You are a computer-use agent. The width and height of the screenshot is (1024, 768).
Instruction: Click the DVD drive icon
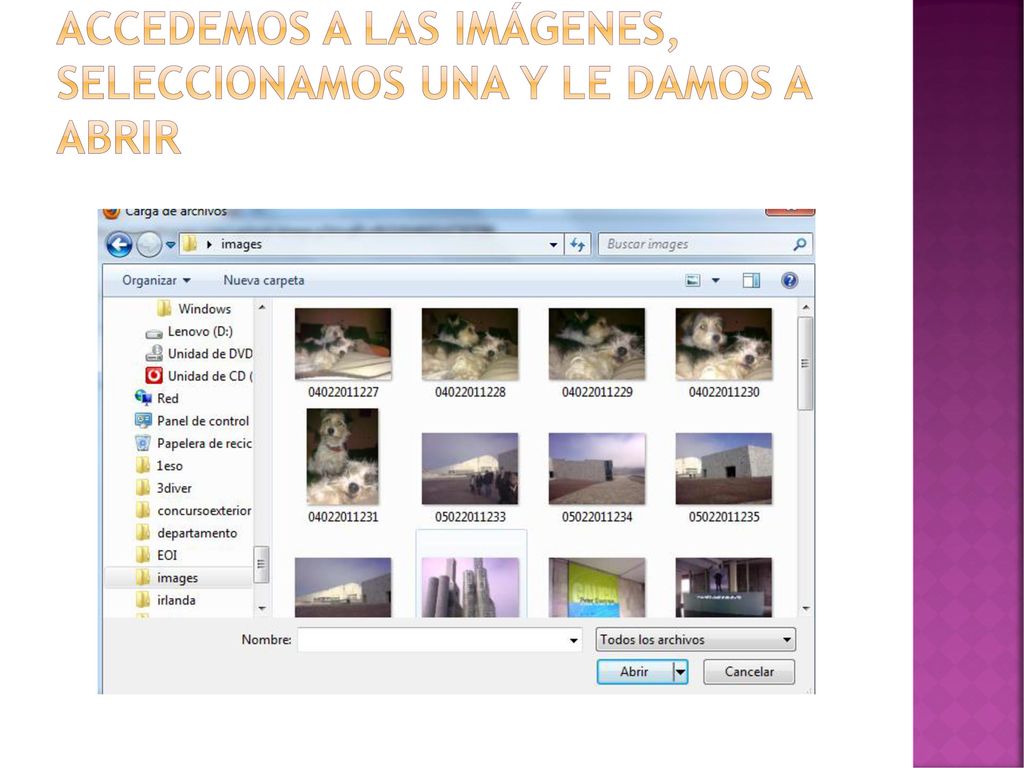(x=154, y=353)
